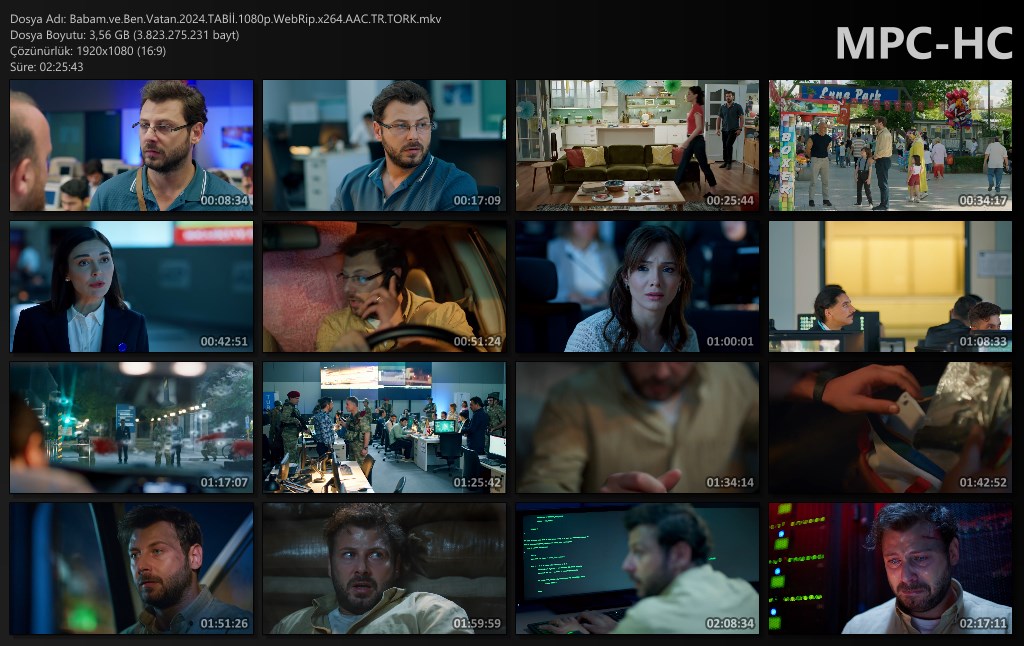1024x646 pixels.
Task: Pick the living room thumbnail at 00:25:44
Action: pyautogui.click(x=637, y=146)
